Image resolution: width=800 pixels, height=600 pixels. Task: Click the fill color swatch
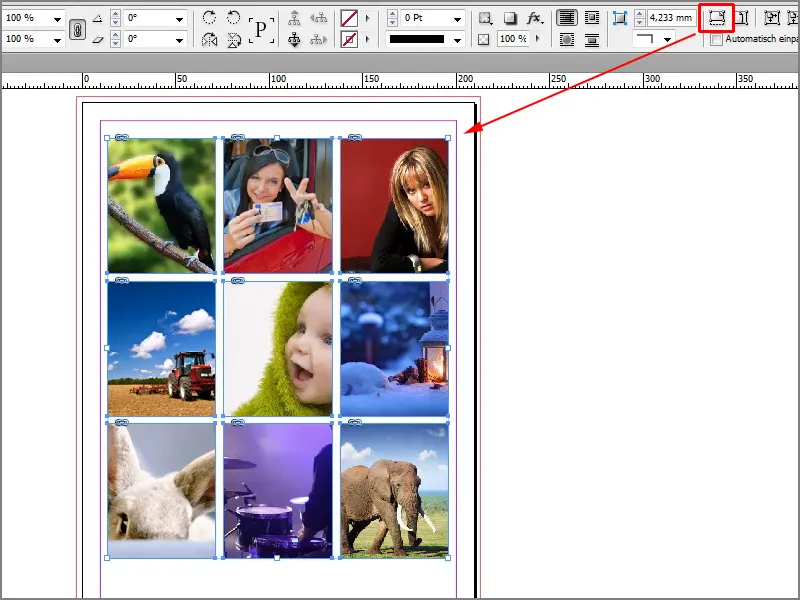349,19
